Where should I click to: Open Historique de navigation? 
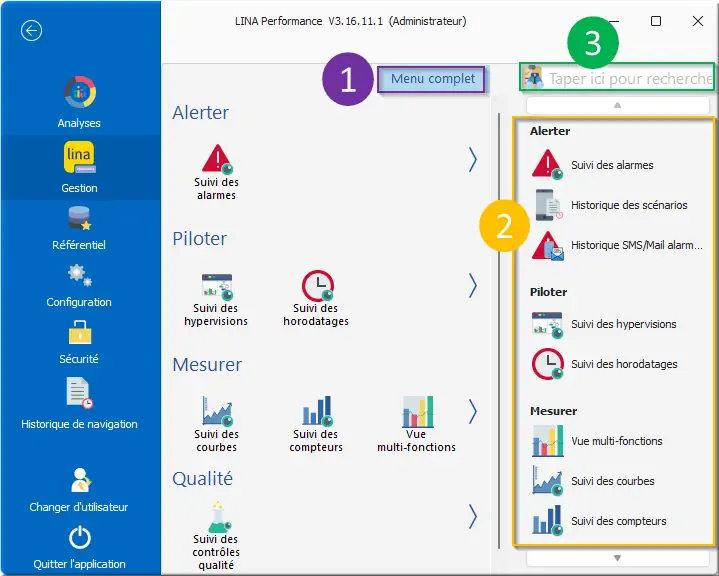tap(79, 404)
